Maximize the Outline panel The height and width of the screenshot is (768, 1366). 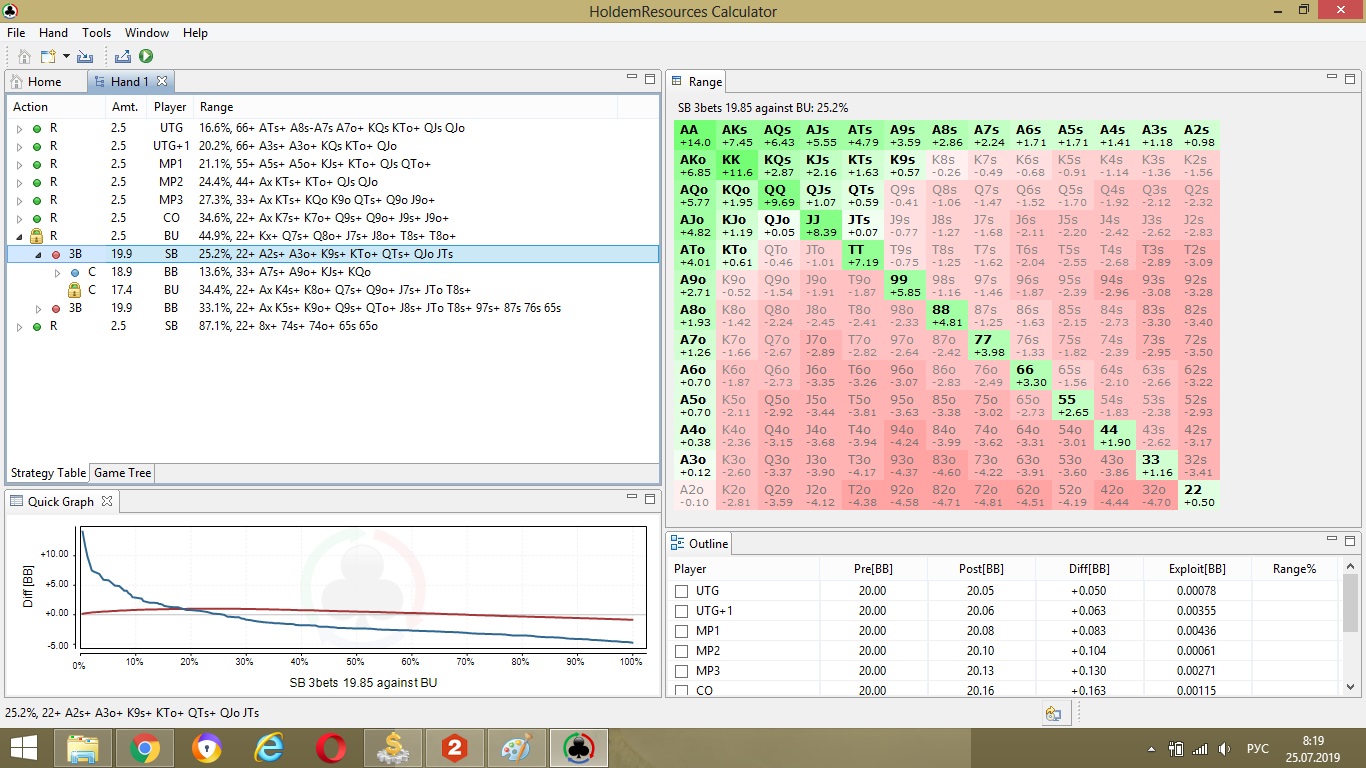pyautogui.click(x=1349, y=540)
